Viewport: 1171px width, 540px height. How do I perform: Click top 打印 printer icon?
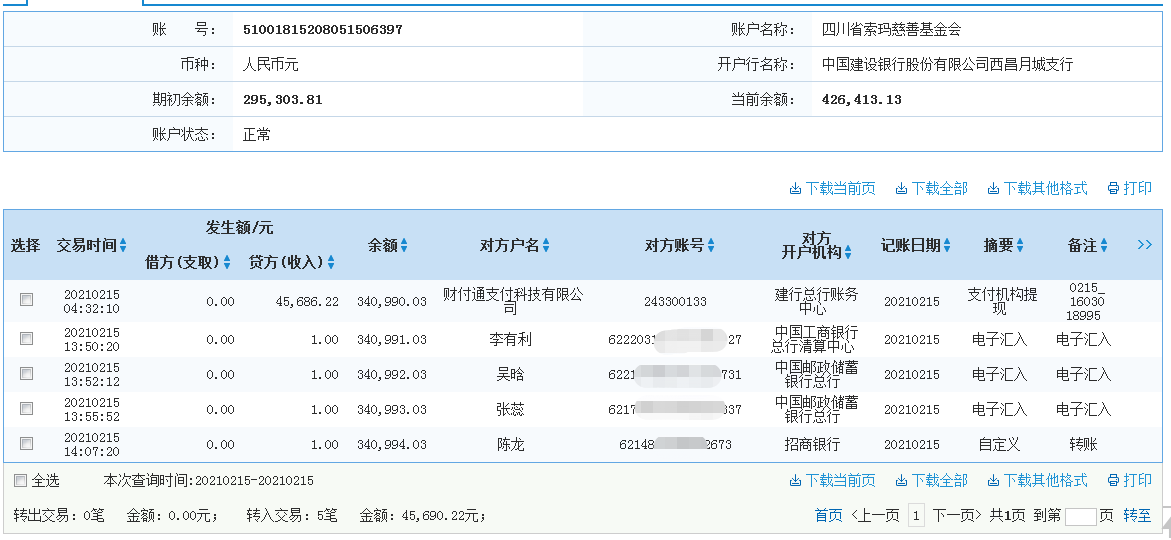[x=1113, y=189]
